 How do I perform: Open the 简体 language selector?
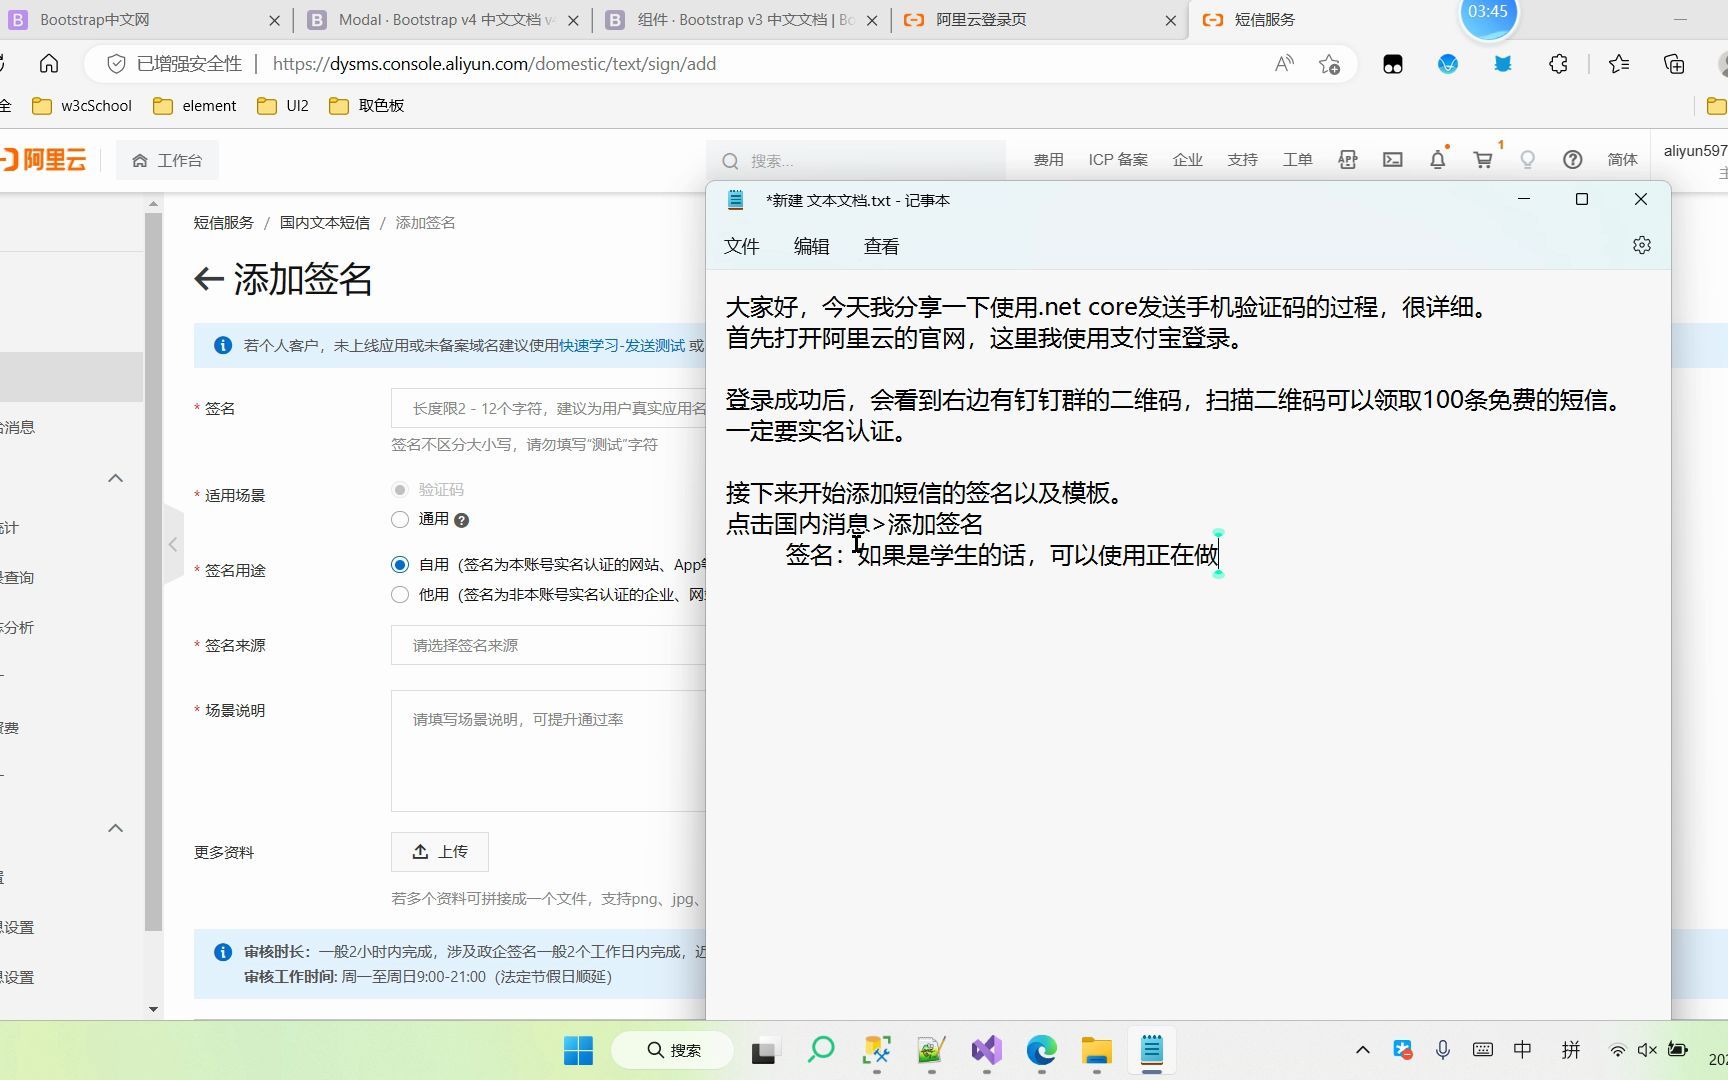click(1622, 160)
